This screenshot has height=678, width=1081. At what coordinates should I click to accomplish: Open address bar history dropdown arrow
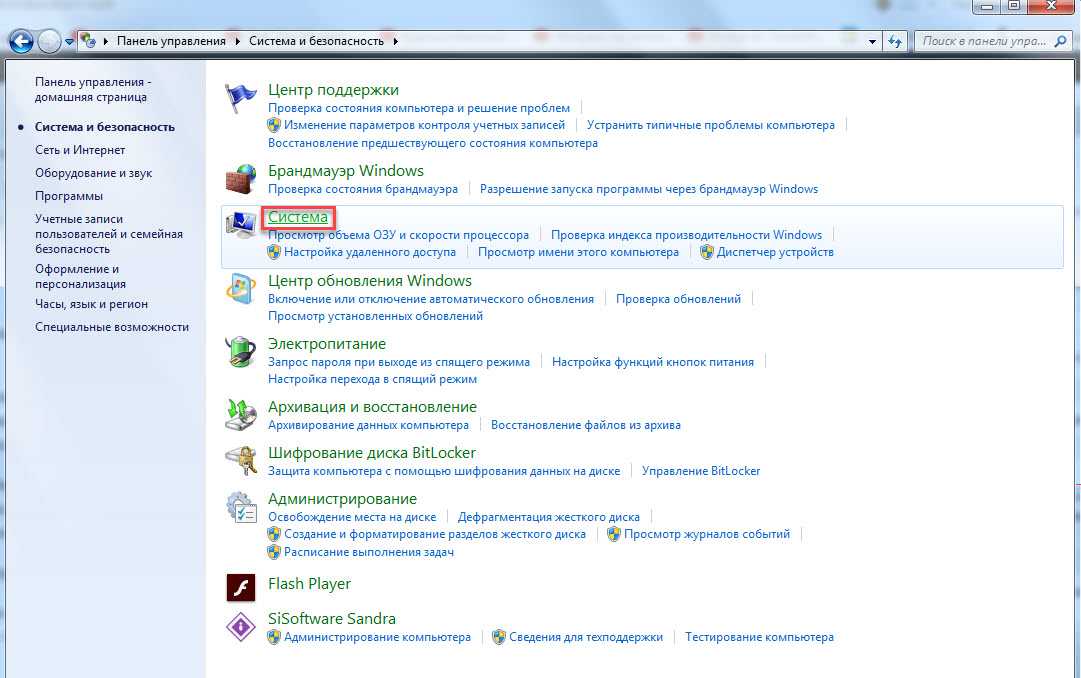pos(873,41)
